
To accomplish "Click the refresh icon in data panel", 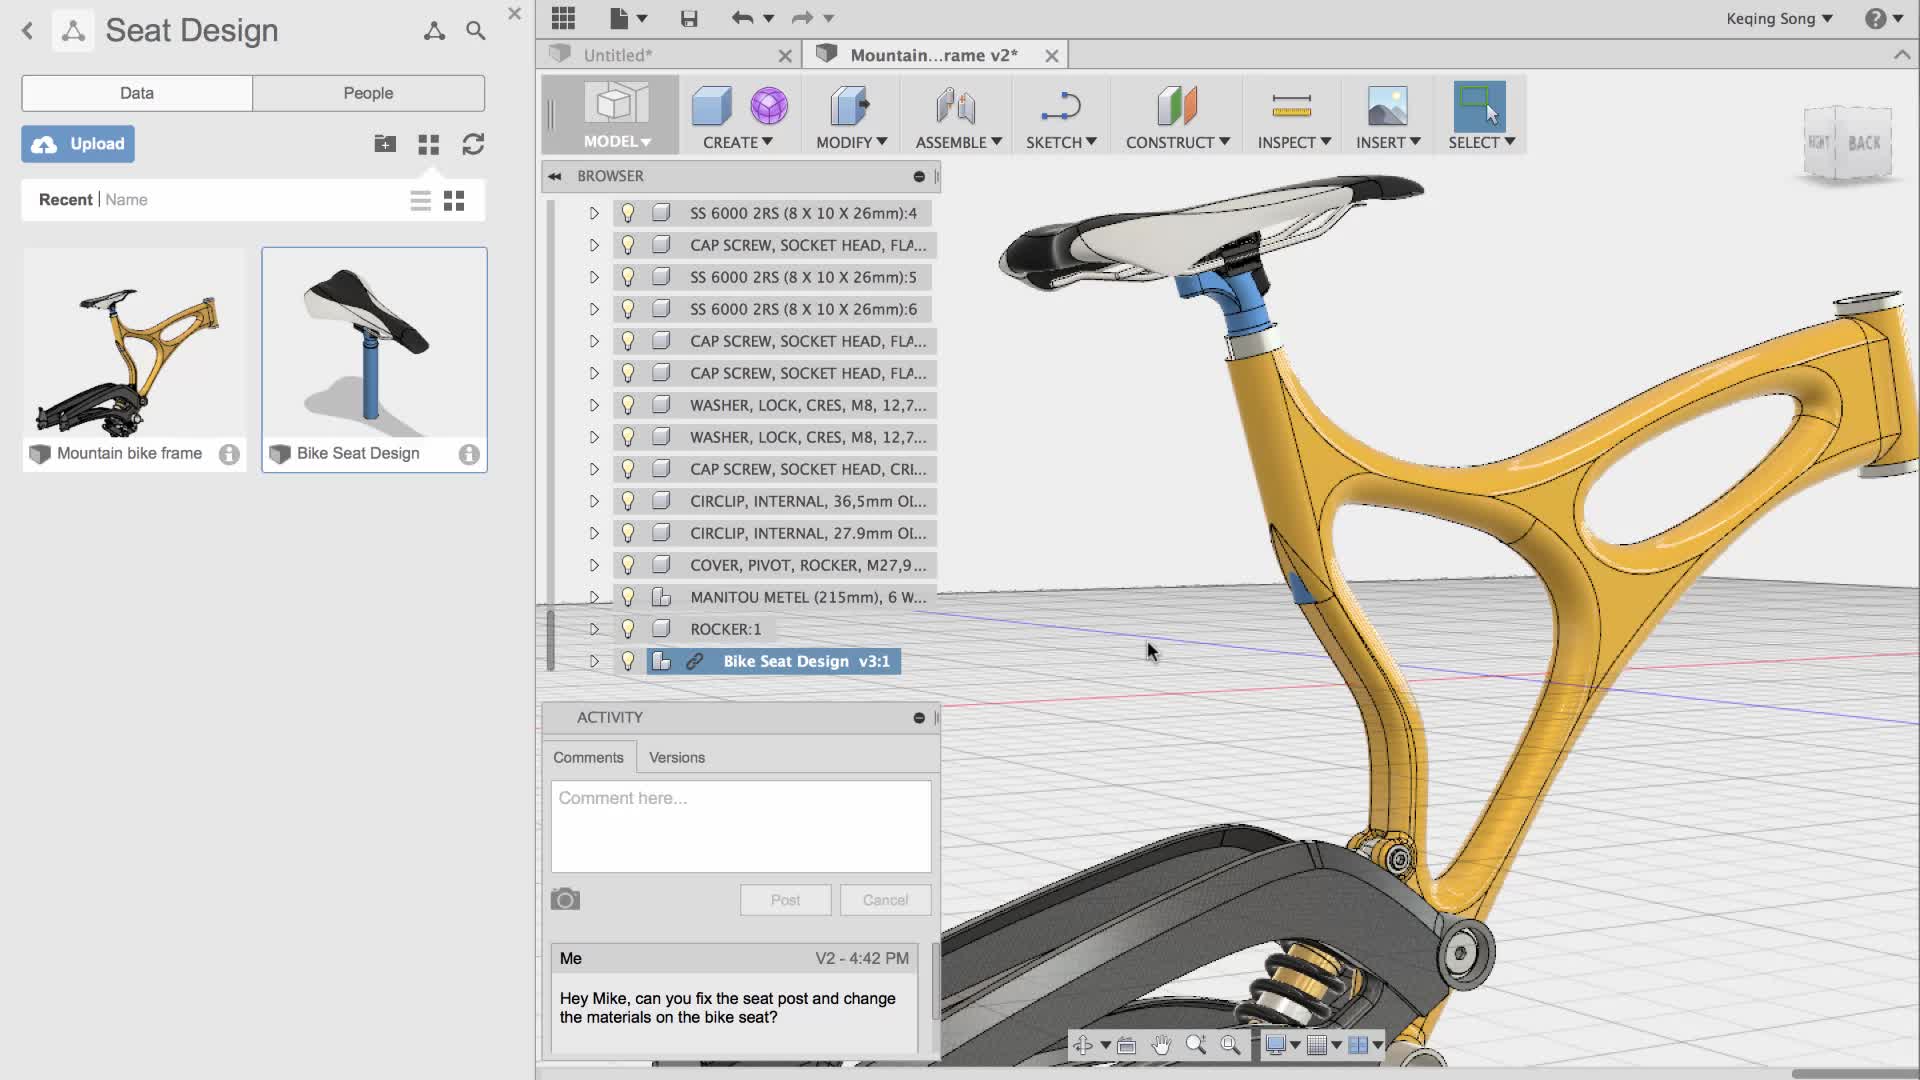I will pos(473,144).
